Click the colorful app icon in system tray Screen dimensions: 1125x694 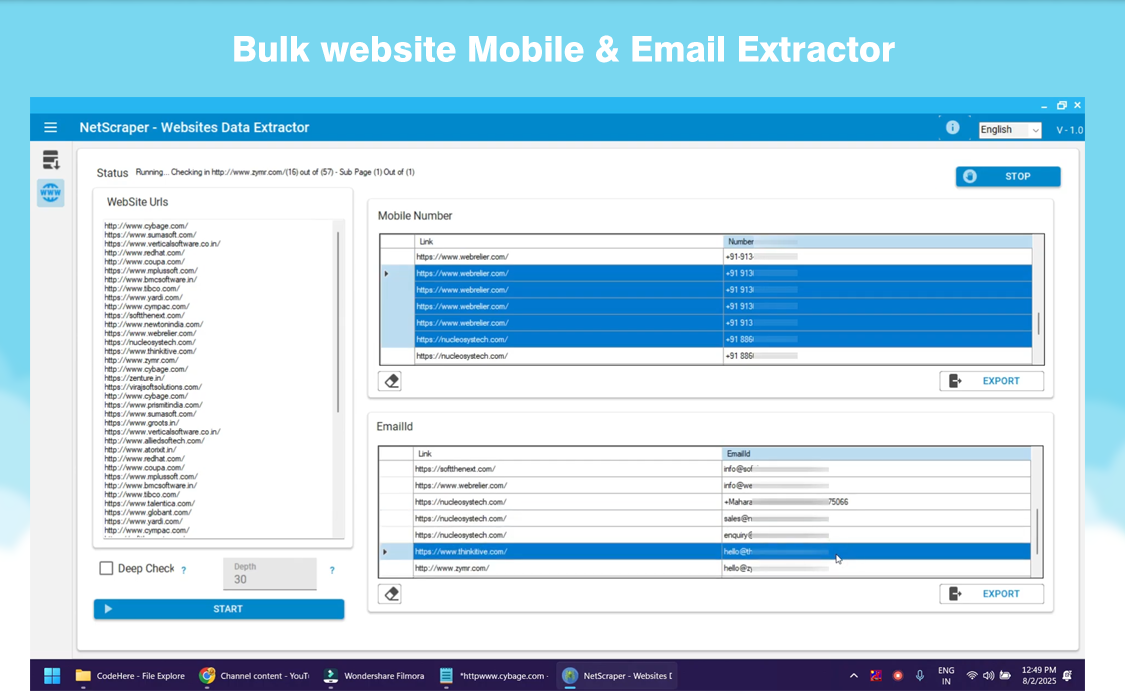[876, 675]
